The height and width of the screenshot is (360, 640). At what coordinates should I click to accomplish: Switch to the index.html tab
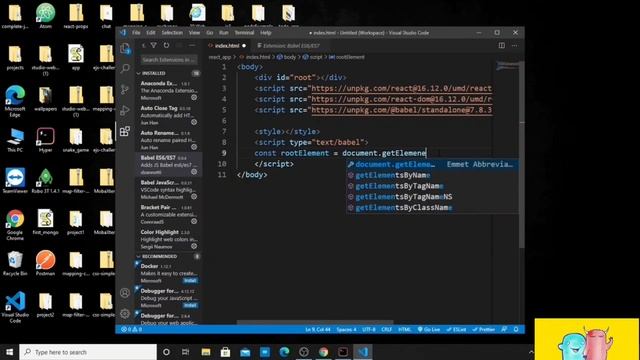[227, 46]
